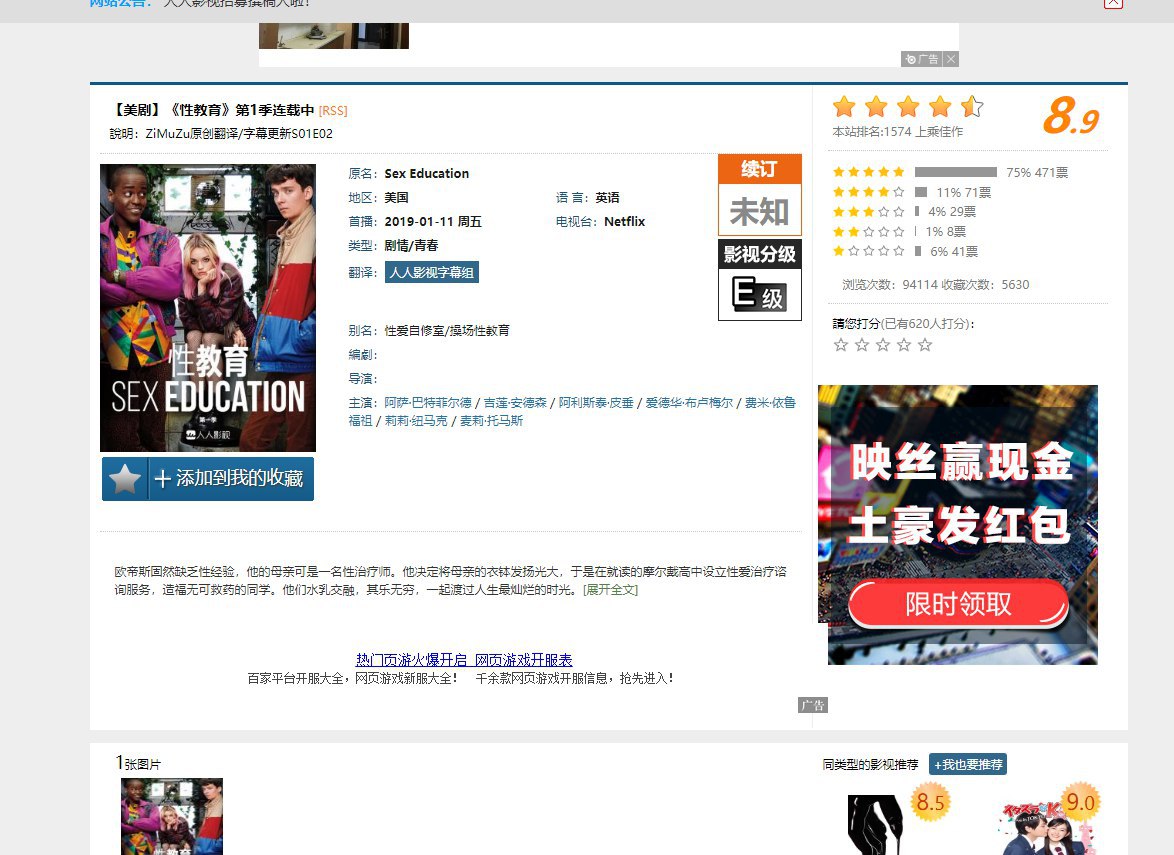The width and height of the screenshot is (1174, 855).
Task: Click the Sex Education poster image
Action: pyautogui.click(x=208, y=308)
